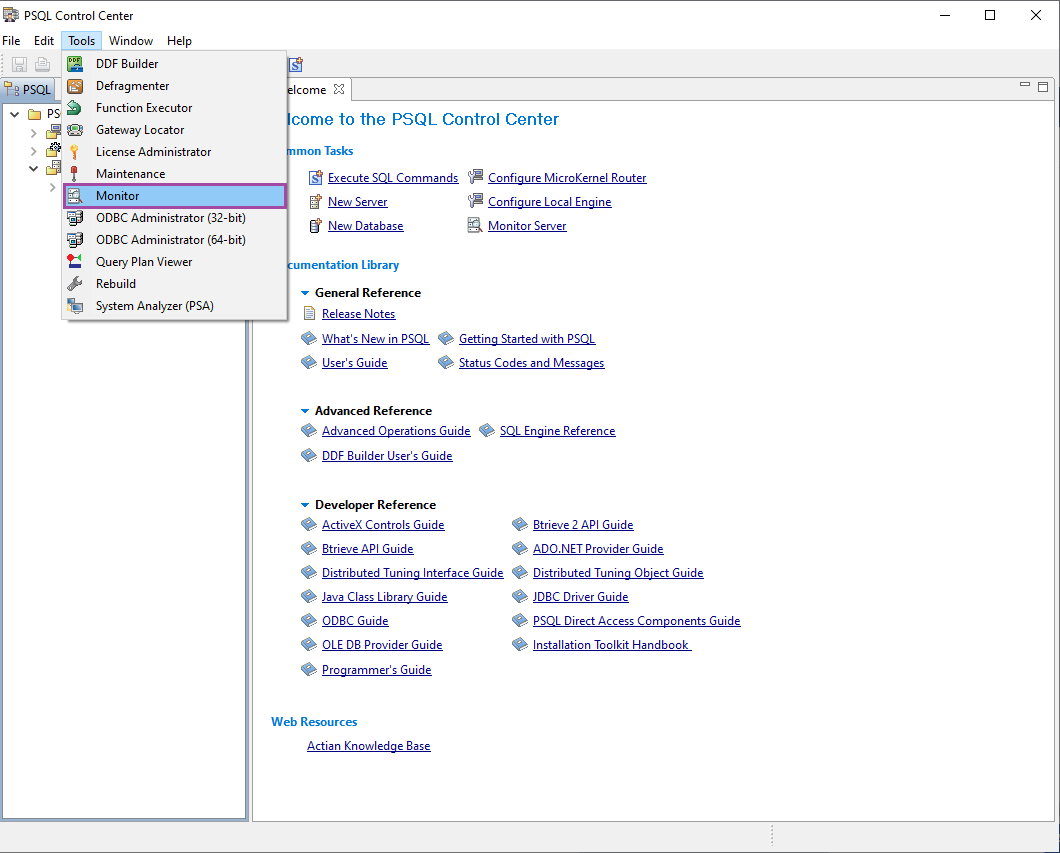Click the magnifier icon beside Monitor Server
The height and width of the screenshot is (853, 1060).
coord(475,225)
